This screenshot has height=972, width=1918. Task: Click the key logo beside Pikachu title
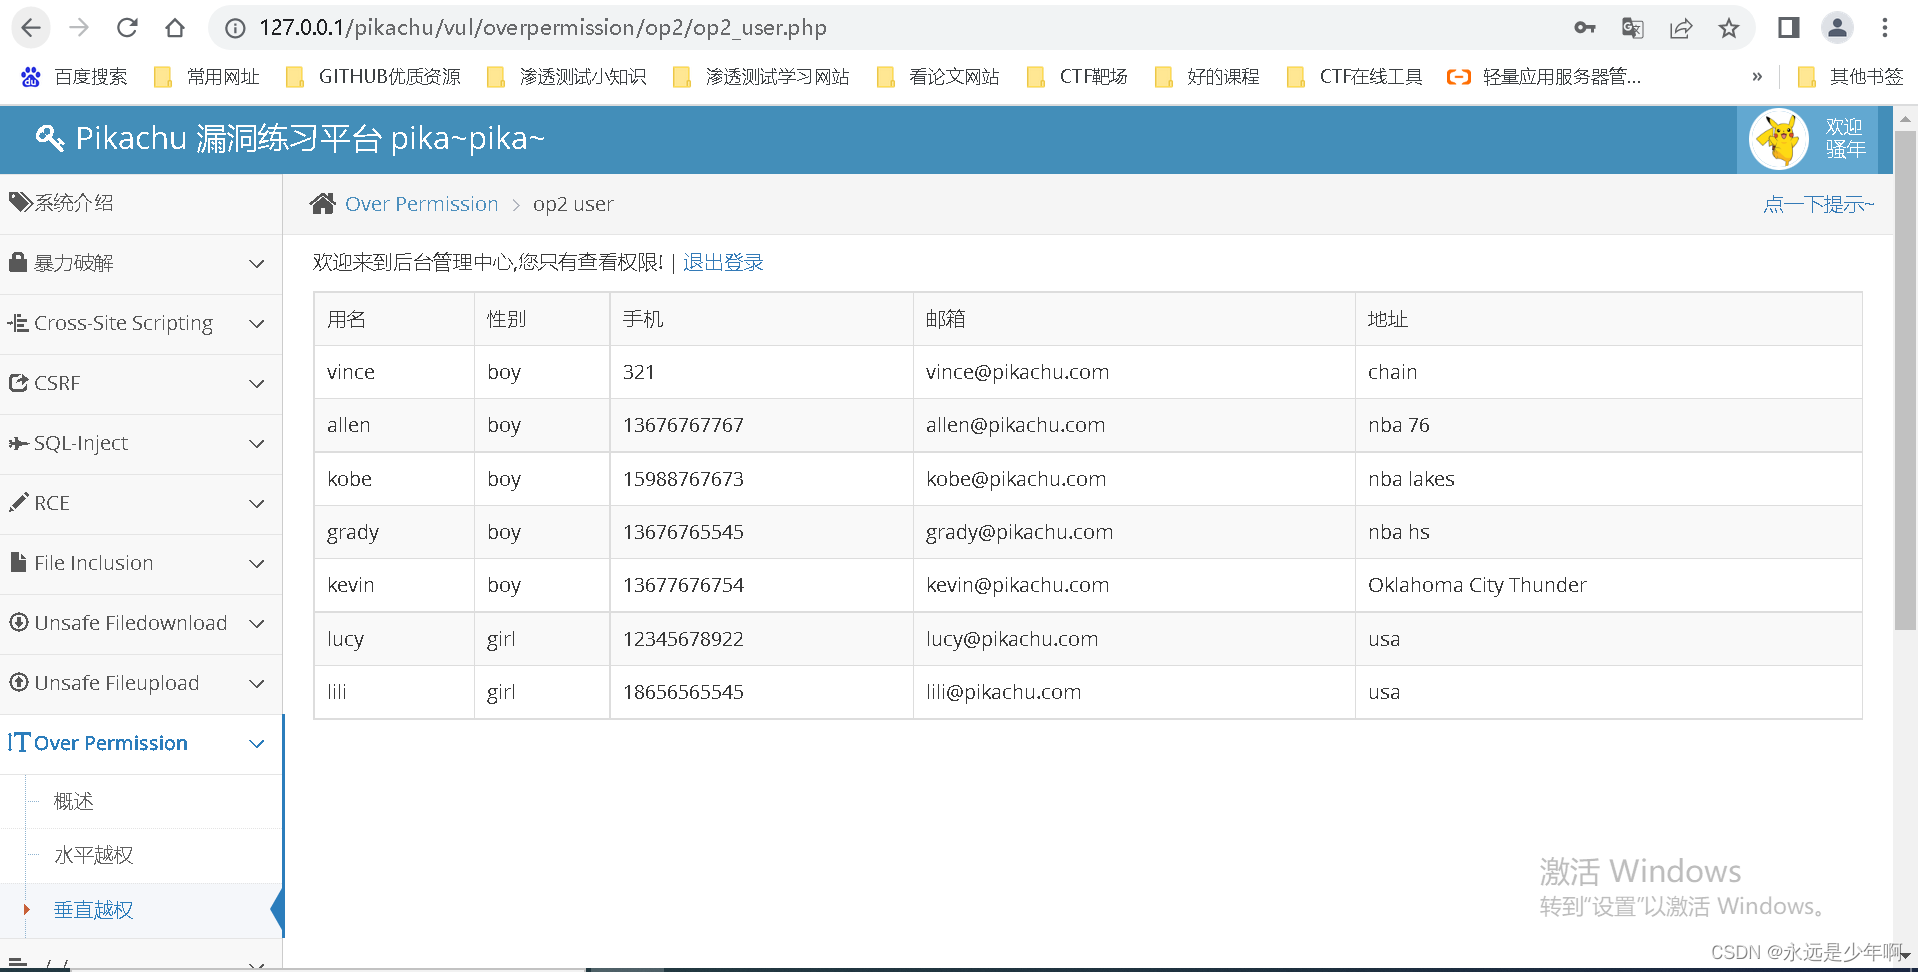click(x=50, y=138)
